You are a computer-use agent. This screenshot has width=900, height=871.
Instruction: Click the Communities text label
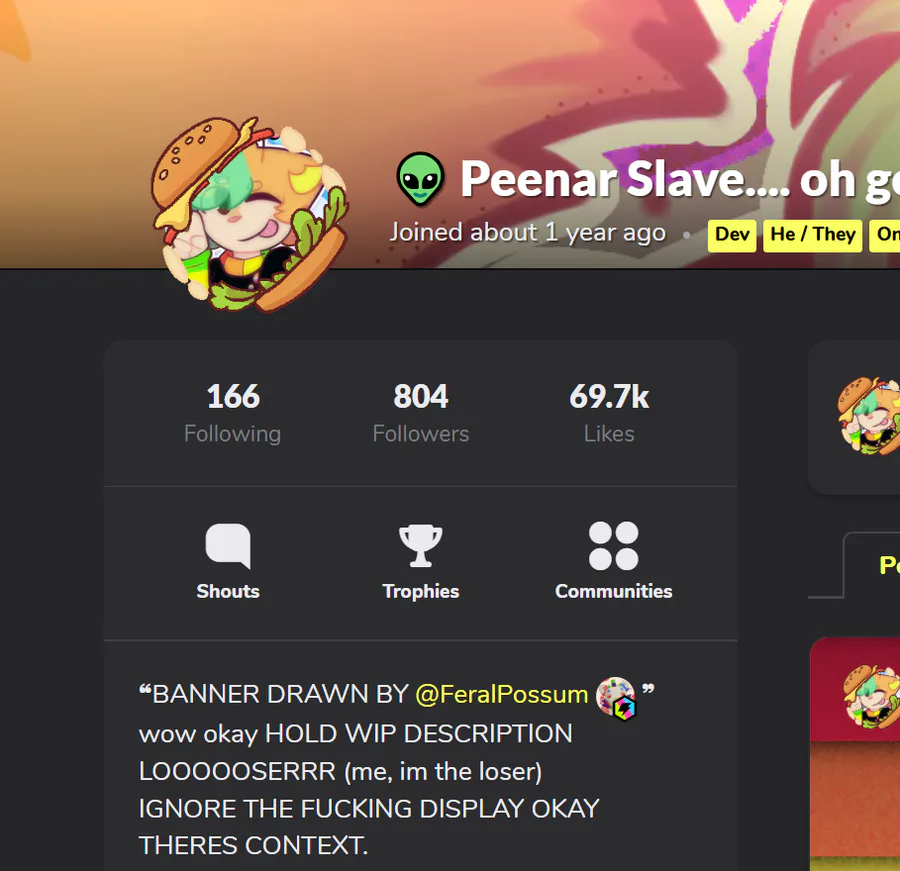pyautogui.click(x=614, y=591)
